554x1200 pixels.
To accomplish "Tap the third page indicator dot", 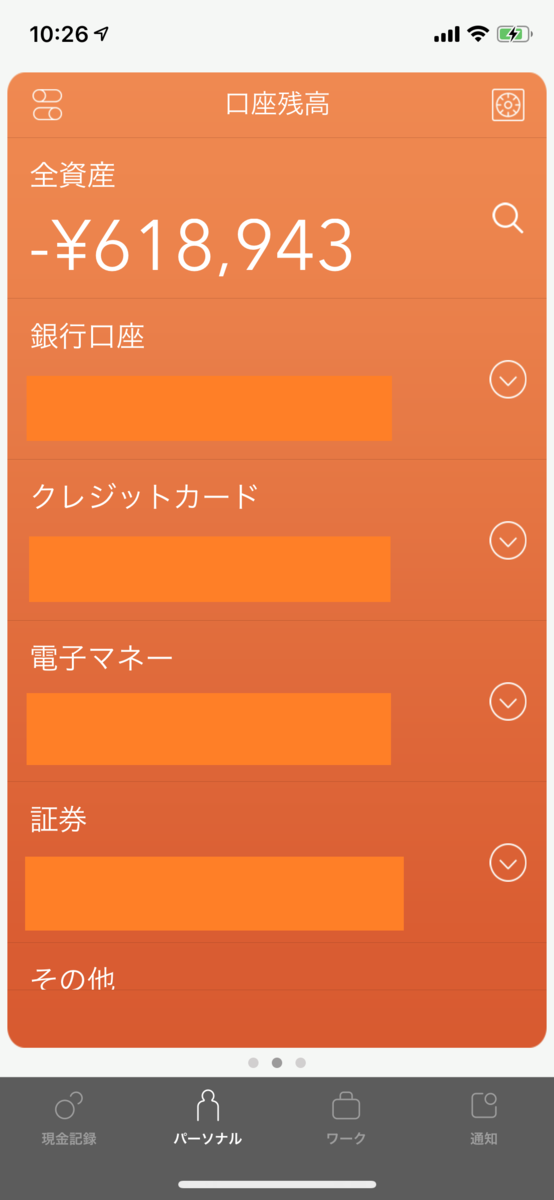I will (301, 1062).
